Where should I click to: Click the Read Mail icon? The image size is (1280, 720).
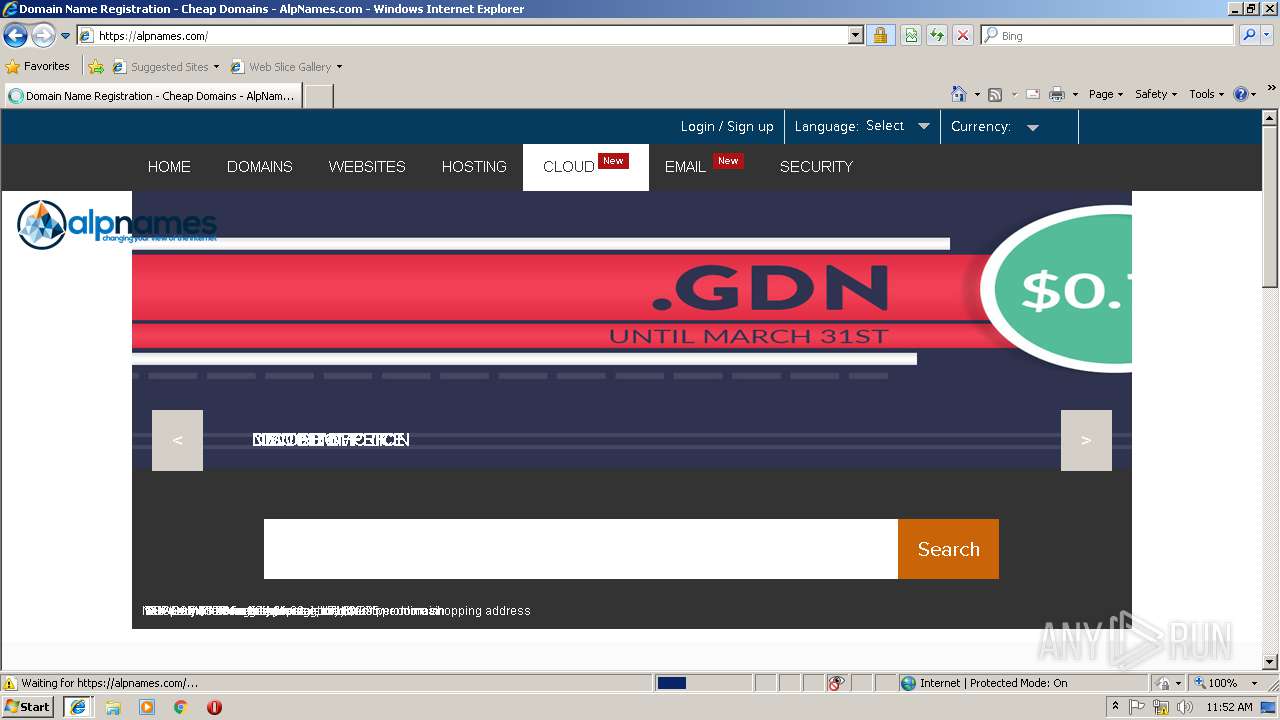(x=1033, y=94)
